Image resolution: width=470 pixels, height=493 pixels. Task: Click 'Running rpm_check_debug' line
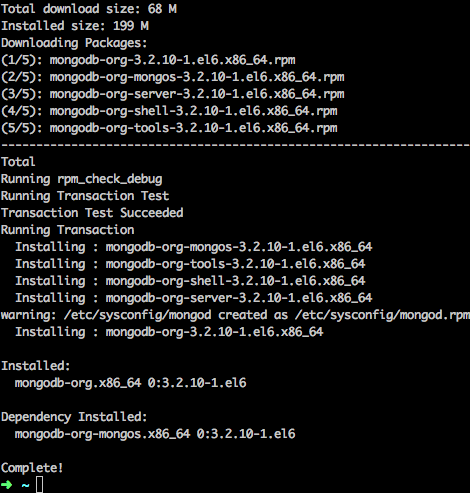click(x=82, y=179)
